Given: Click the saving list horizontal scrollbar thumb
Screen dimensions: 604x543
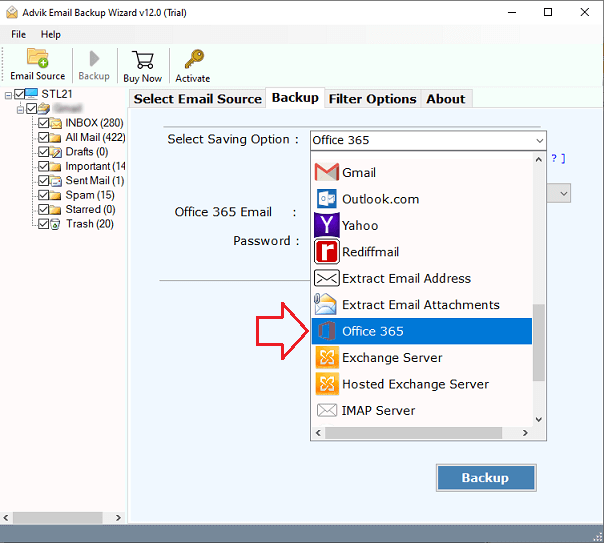Looking at the screenshot, I should [413, 433].
